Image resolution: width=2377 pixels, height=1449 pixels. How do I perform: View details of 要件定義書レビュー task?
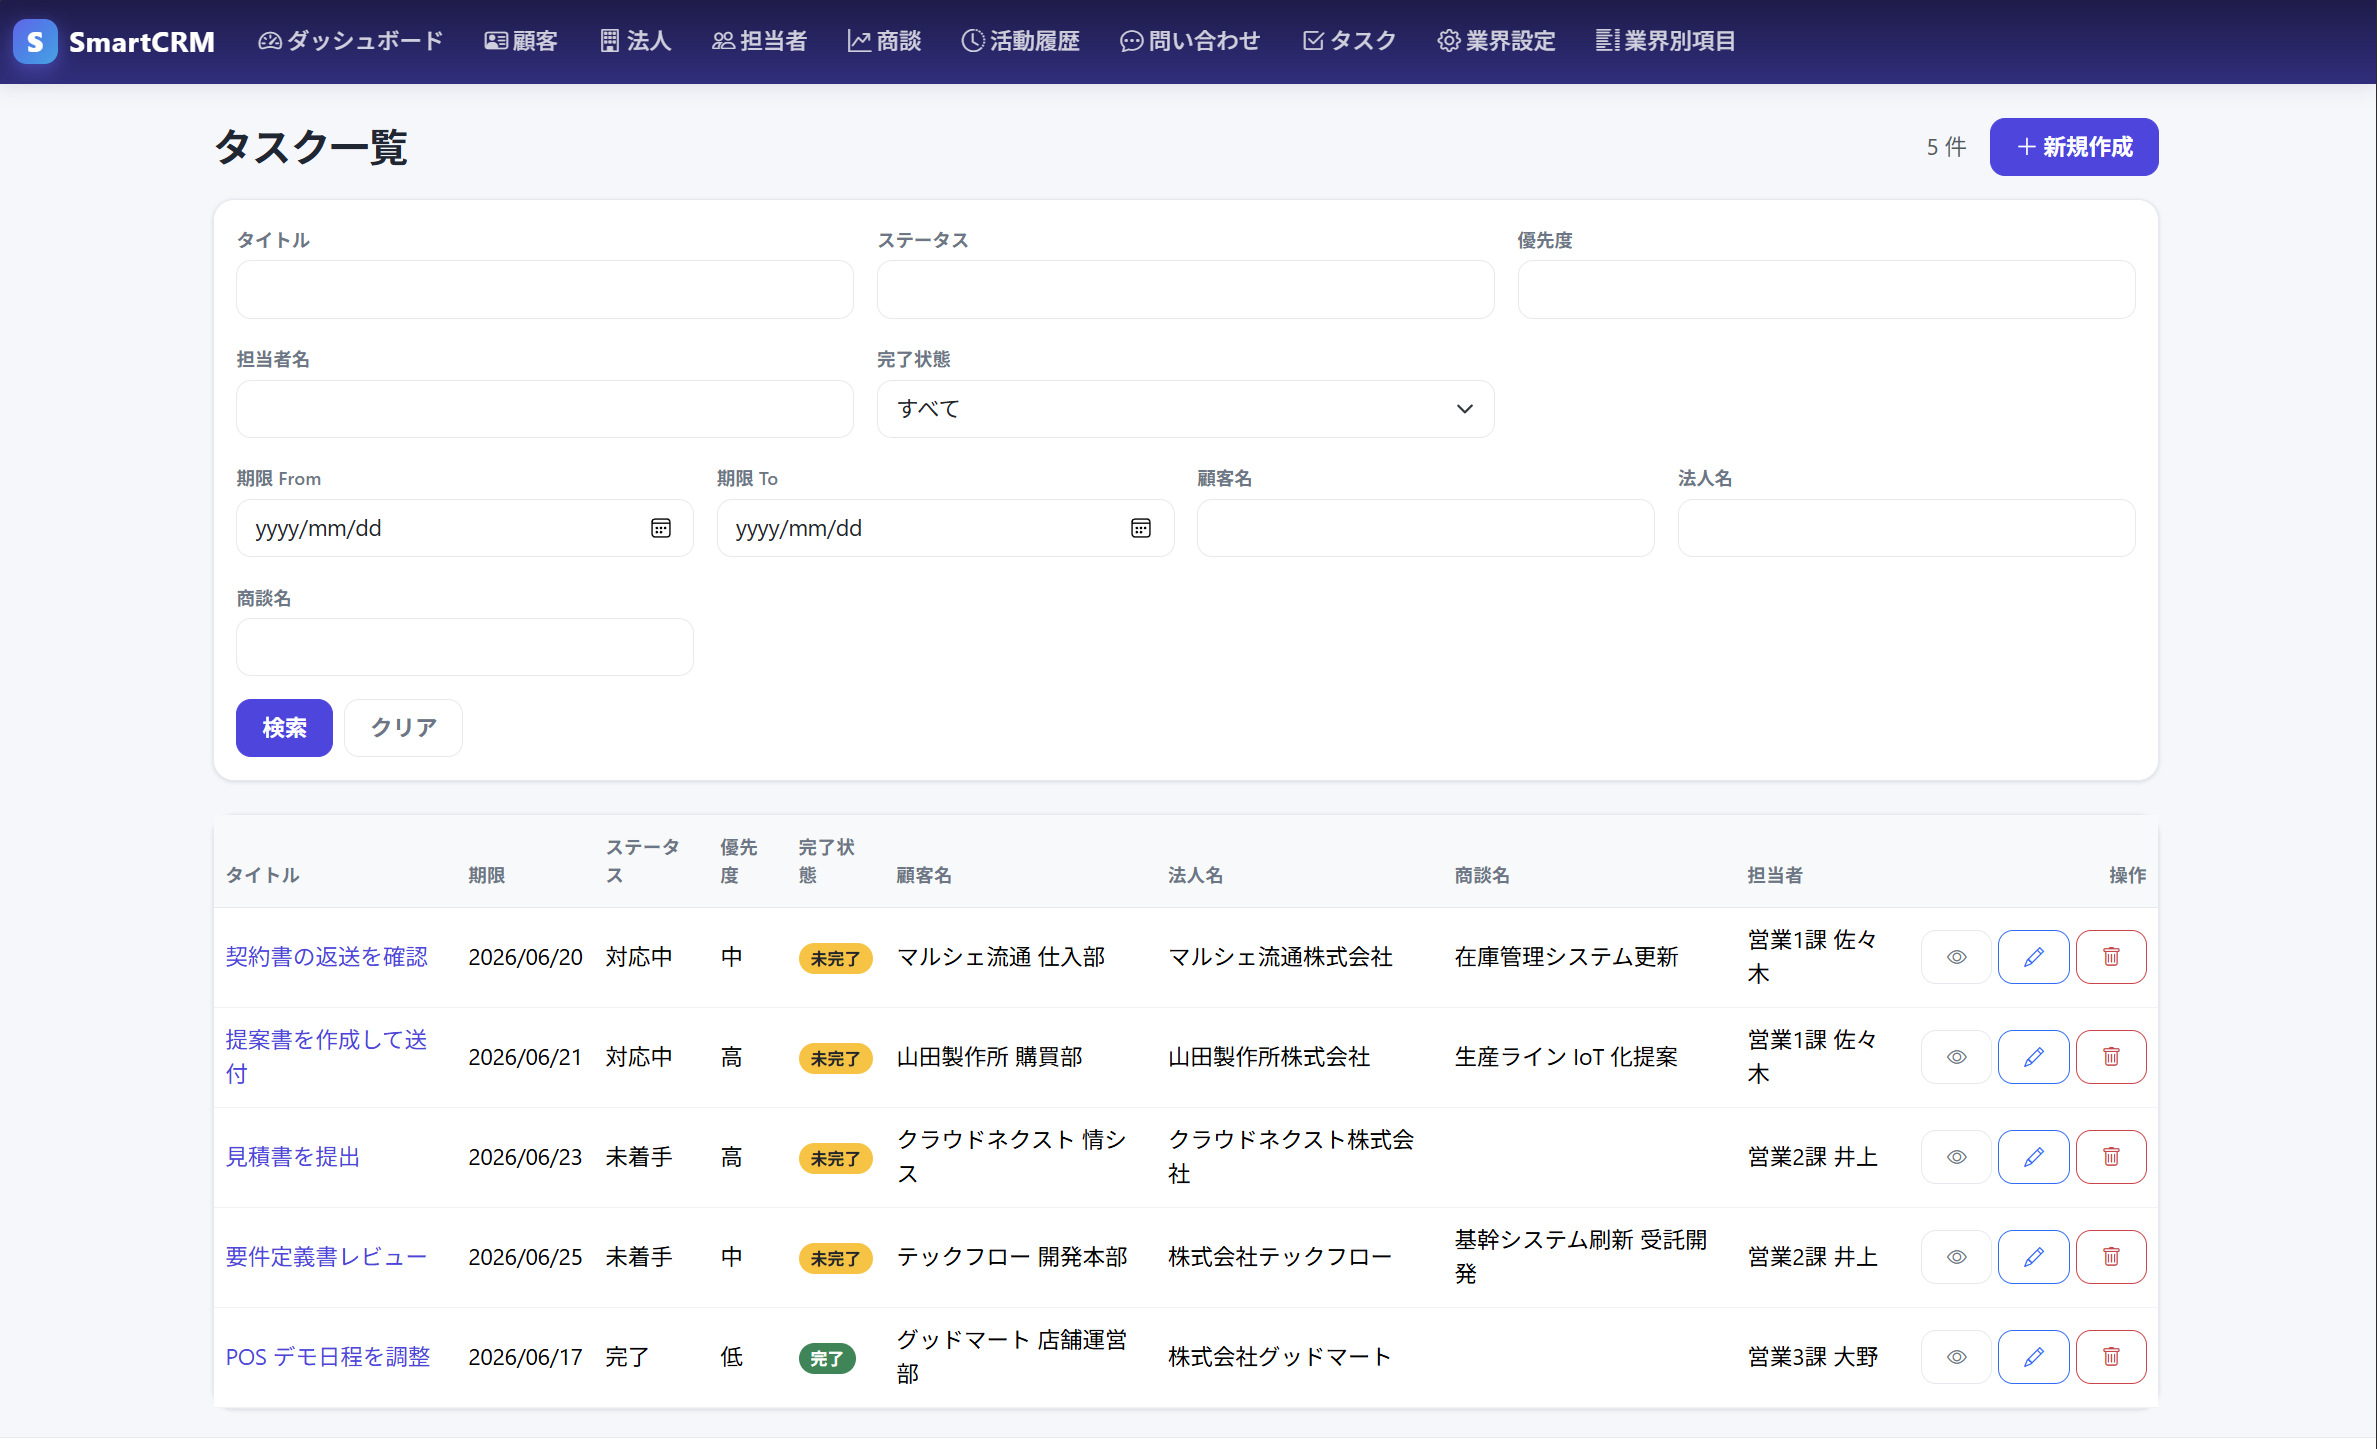click(x=1956, y=1257)
